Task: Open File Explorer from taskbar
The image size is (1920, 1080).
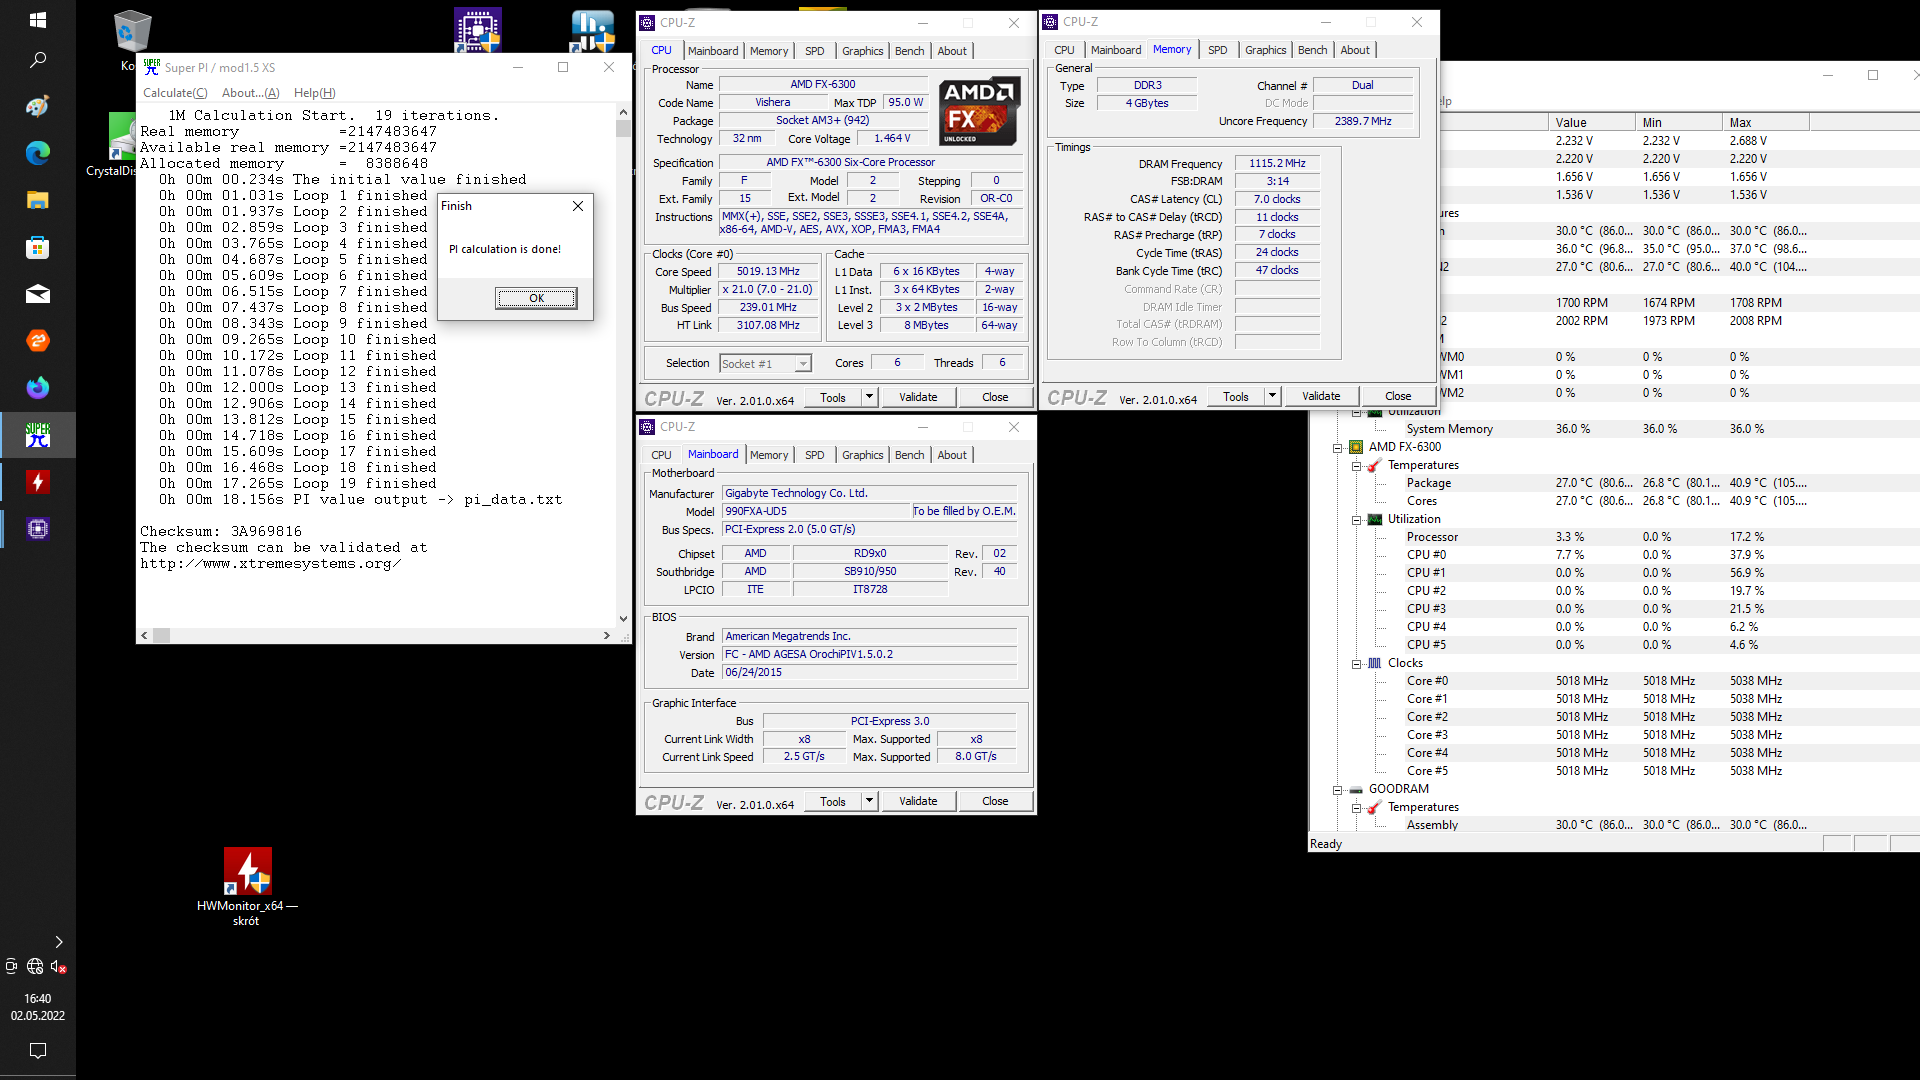Action: point(37,200)
